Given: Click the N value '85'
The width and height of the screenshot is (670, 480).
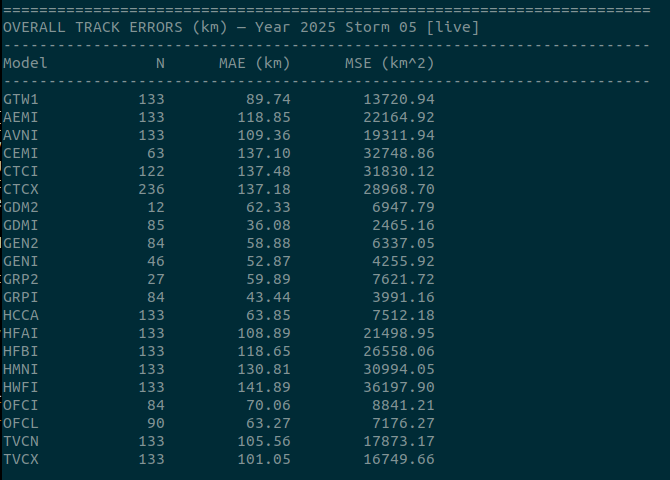Looking at the screenshot, I should 156,225.
